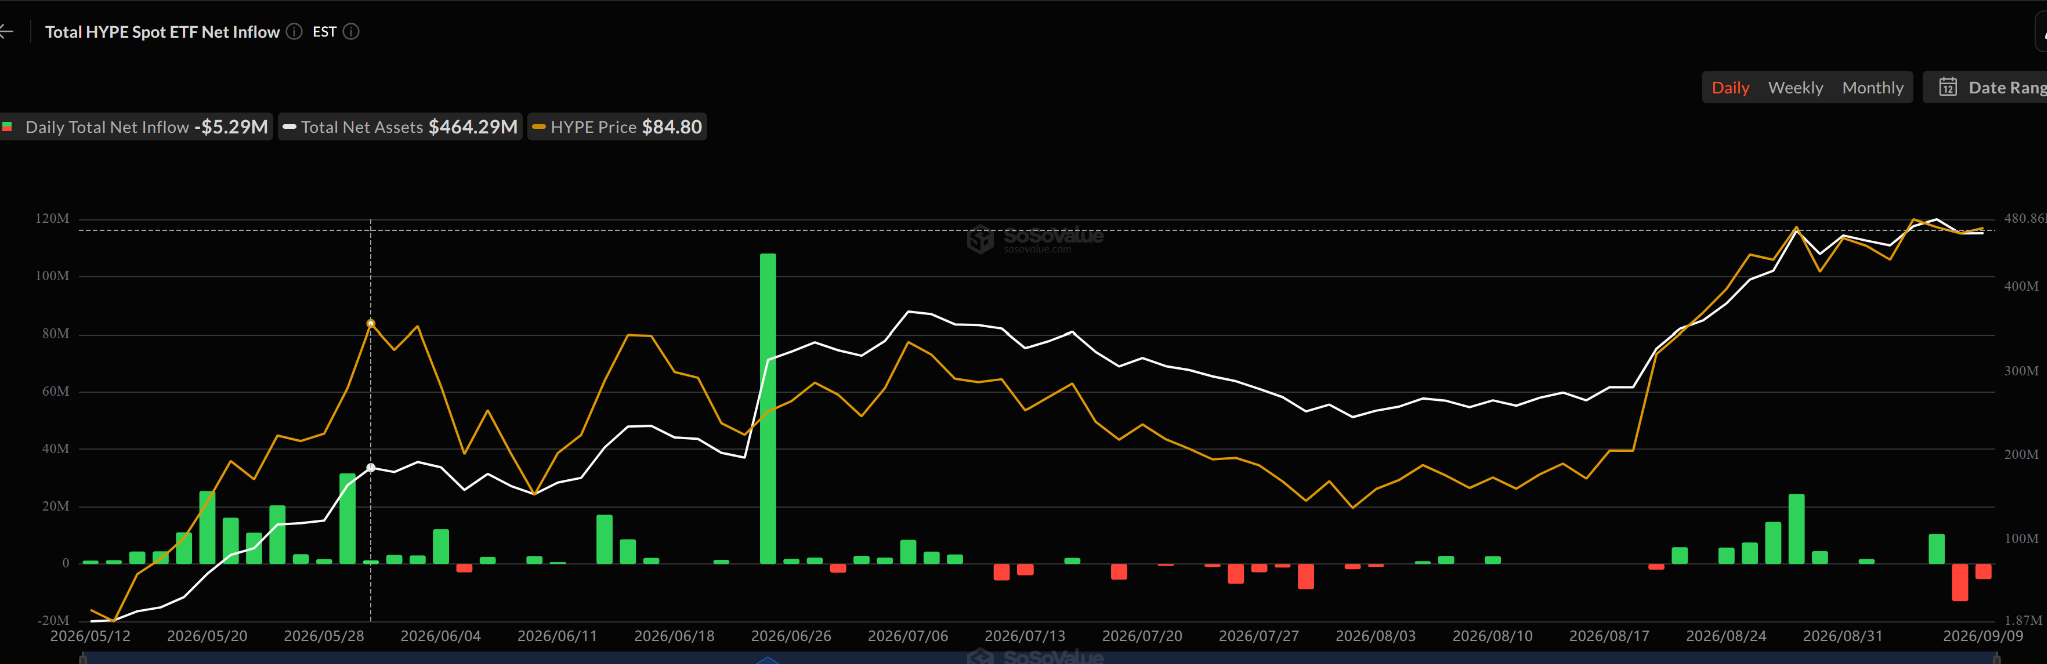Screen dimensions: 2047x664
Task: Select the Daily interval tab
Action: coord(1730,88)
